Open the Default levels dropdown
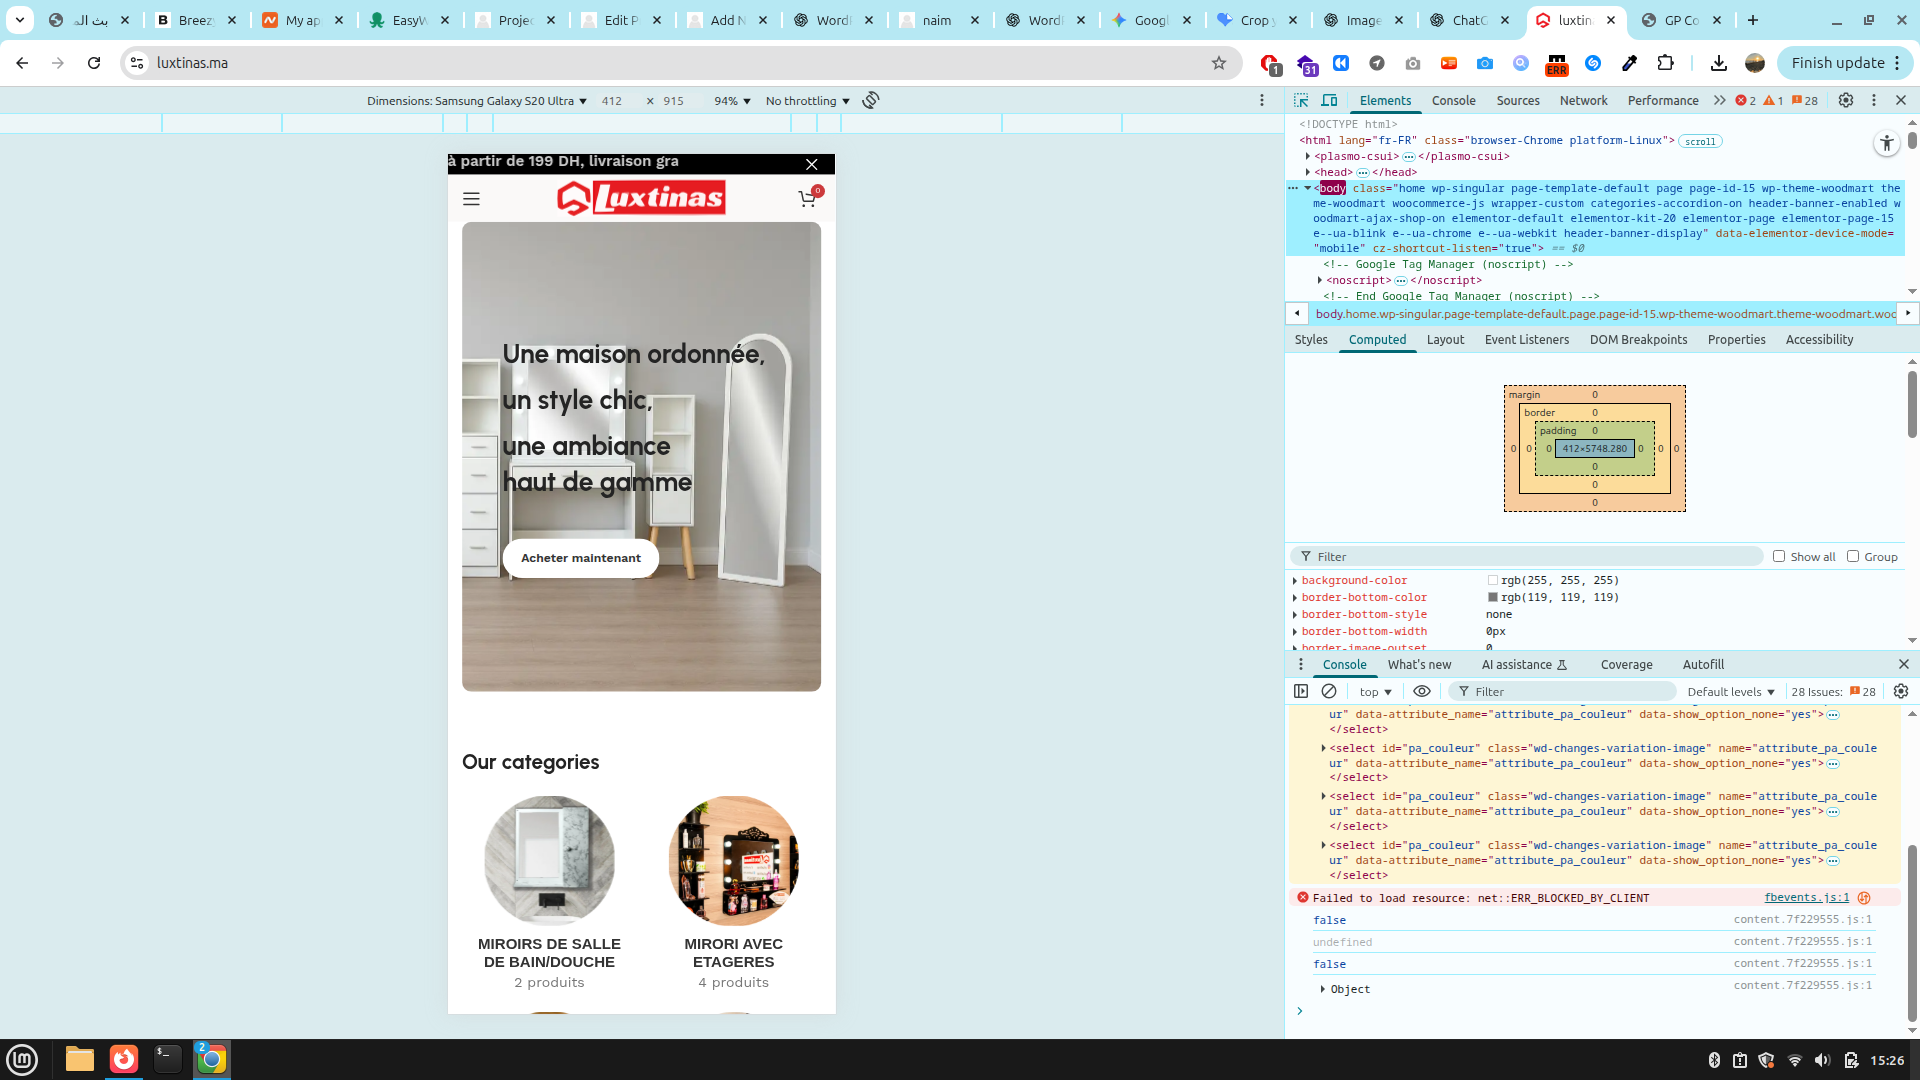Viewport: 1920px width, 1080px height. tap(1730, 692)
